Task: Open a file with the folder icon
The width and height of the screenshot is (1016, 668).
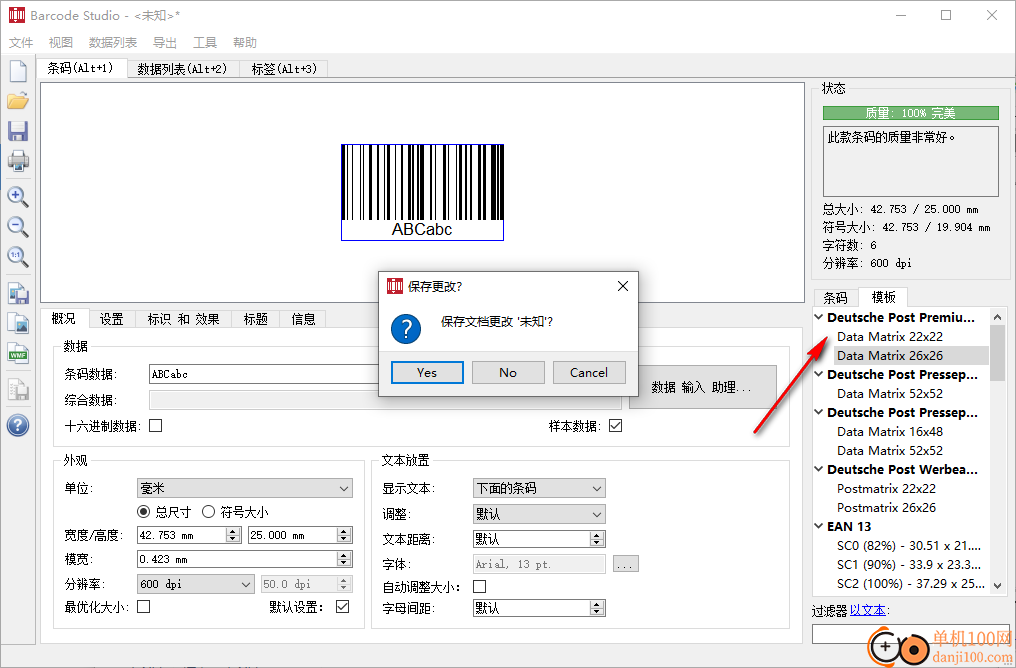Action: point(17,101)
